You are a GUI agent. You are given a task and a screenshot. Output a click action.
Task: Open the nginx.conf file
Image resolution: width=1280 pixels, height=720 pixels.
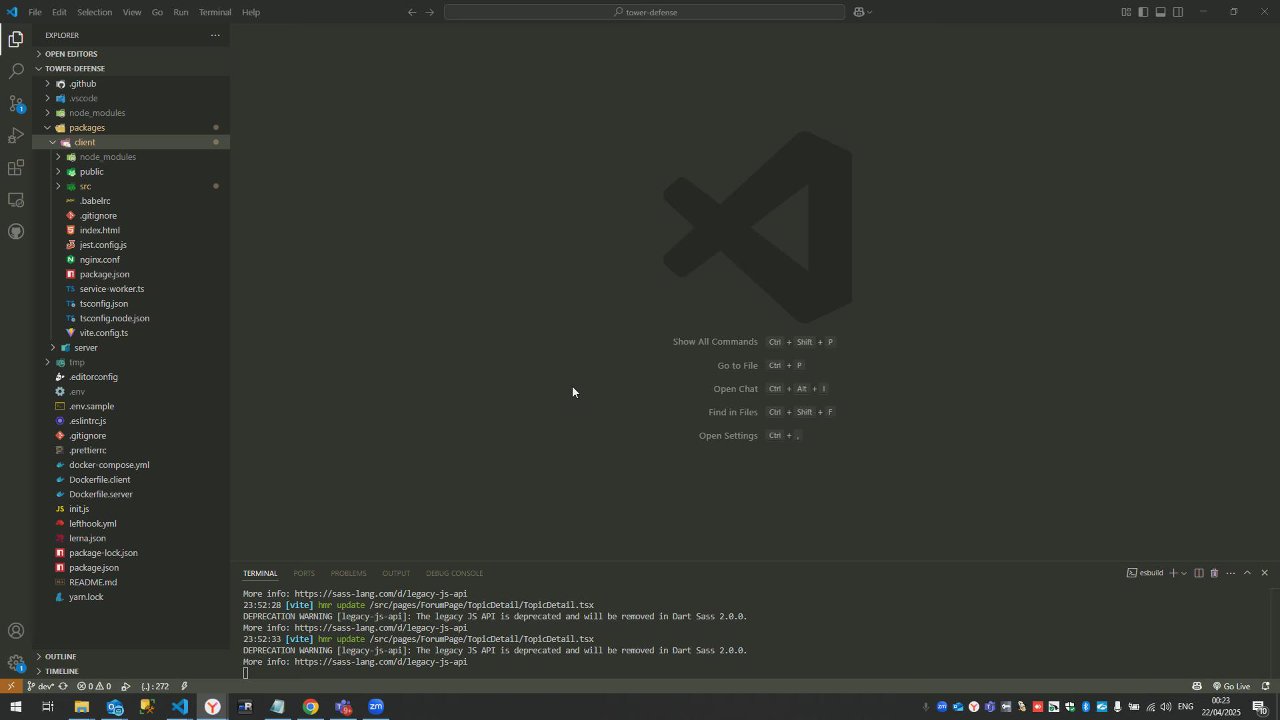pos(131,260)
